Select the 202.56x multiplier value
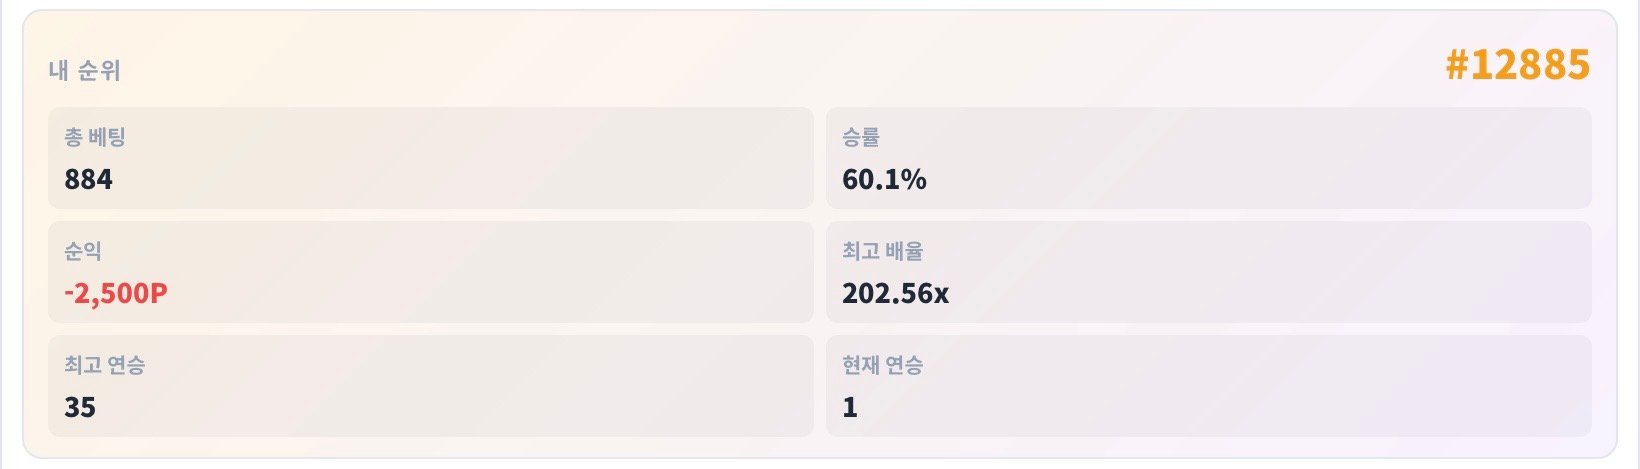Image resolution: width=1640 pixels, height=469 pixels. (895, 294)
